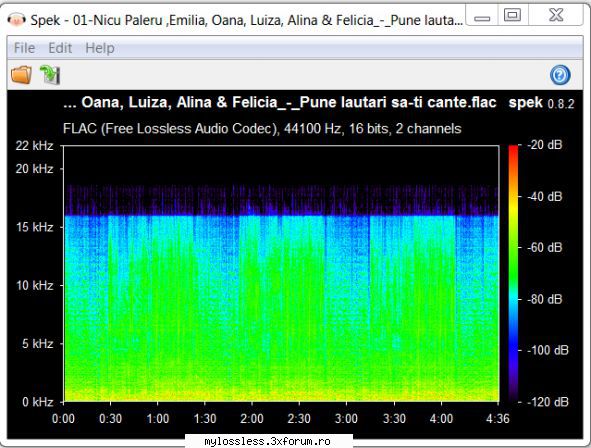Click the window title text starting with Spek - 01-Nicu Paleru
Screen dimensions: 591x448
click(x=247, y=20)
